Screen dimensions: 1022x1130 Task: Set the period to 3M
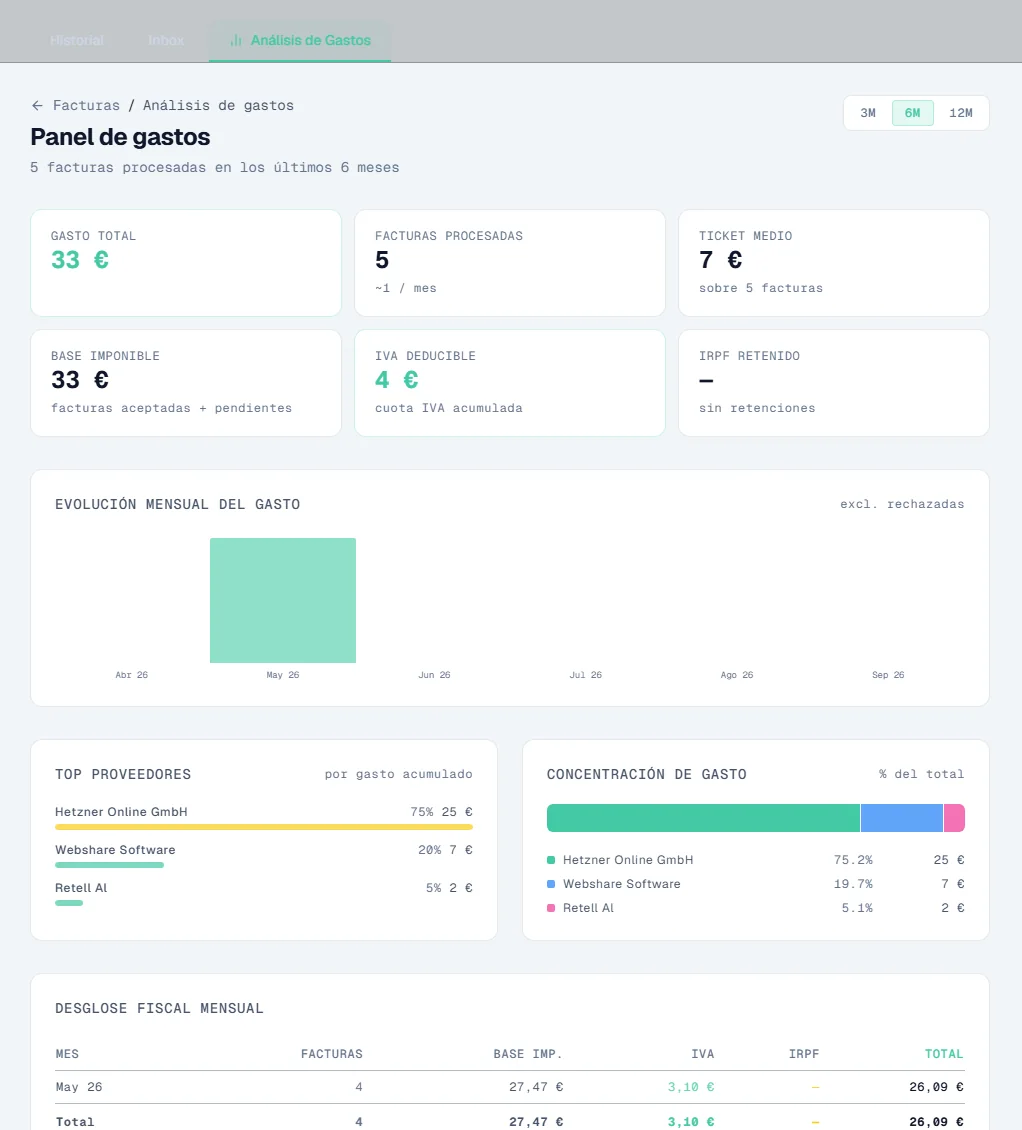click(868, 113)
